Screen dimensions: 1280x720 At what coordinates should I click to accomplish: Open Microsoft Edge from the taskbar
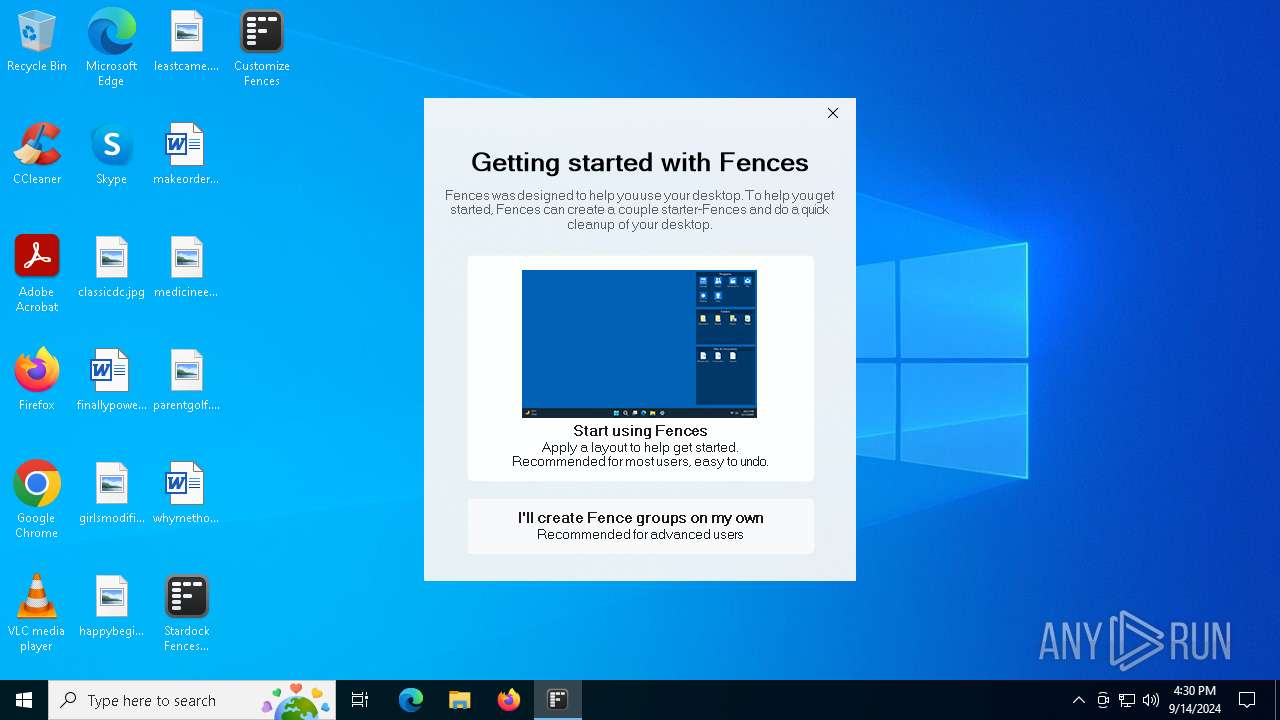[411, 700]
